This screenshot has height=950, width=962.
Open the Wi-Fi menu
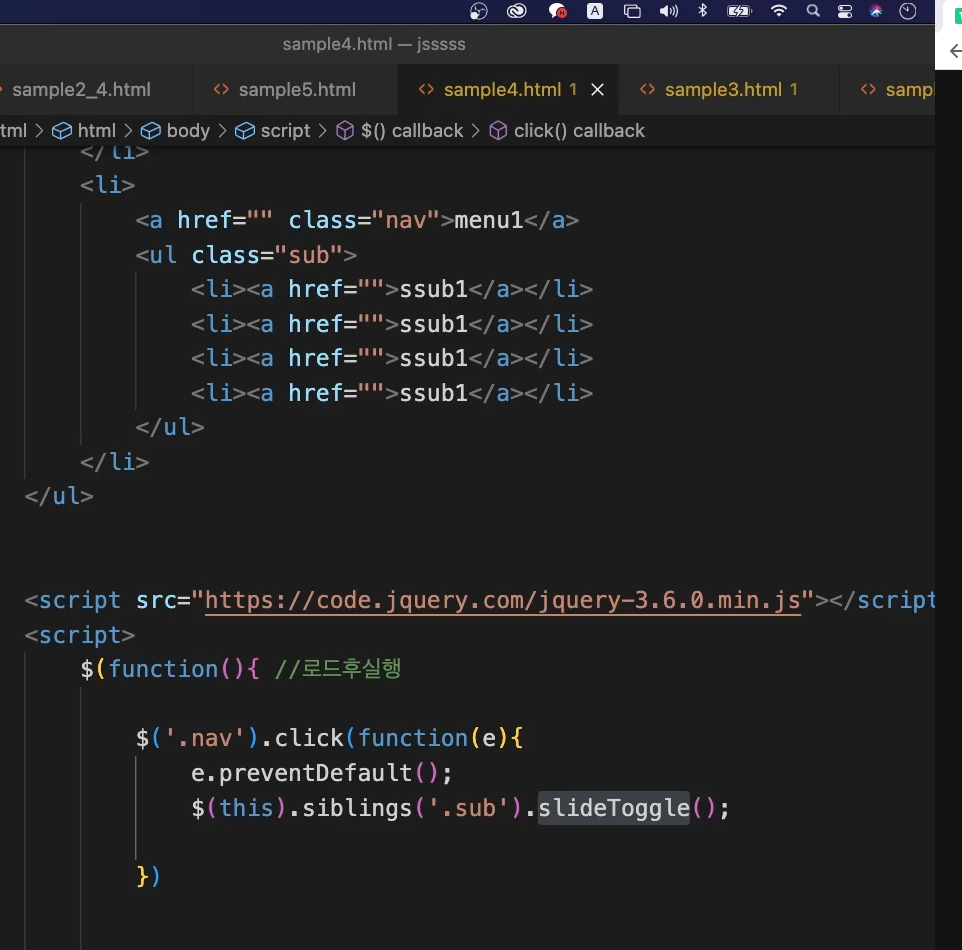point(779,10)
